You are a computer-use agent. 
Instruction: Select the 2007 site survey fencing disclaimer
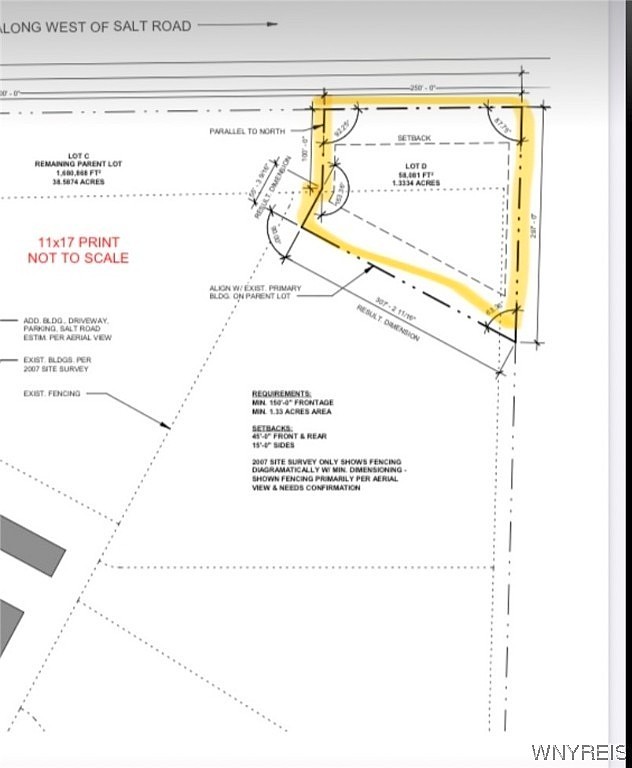(x=325, y=474)
